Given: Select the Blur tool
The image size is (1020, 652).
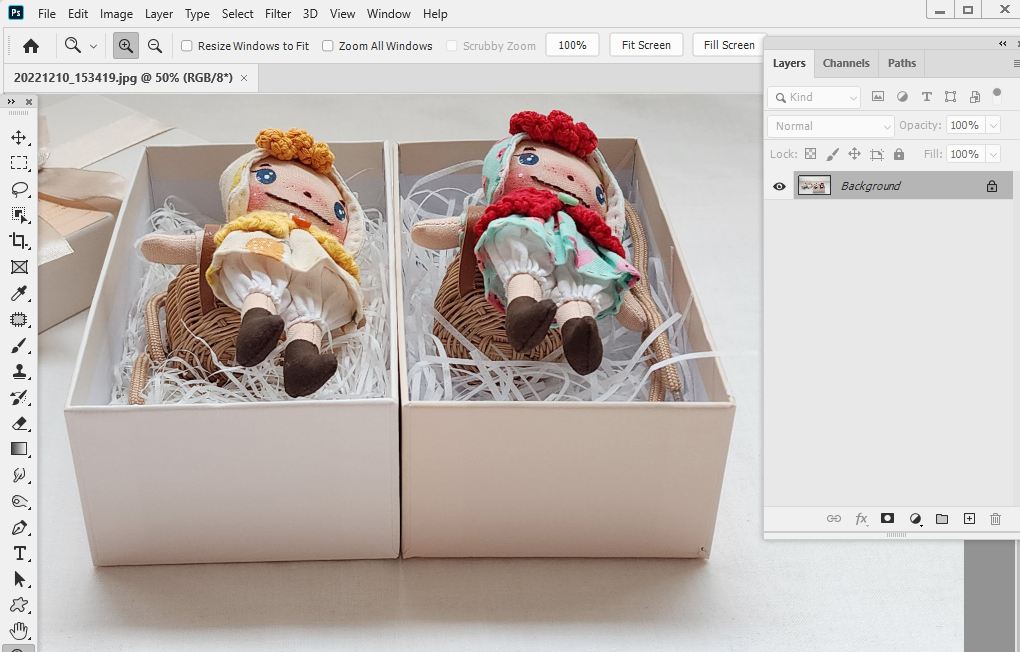Looking at the screenshot, I should 19,475.
